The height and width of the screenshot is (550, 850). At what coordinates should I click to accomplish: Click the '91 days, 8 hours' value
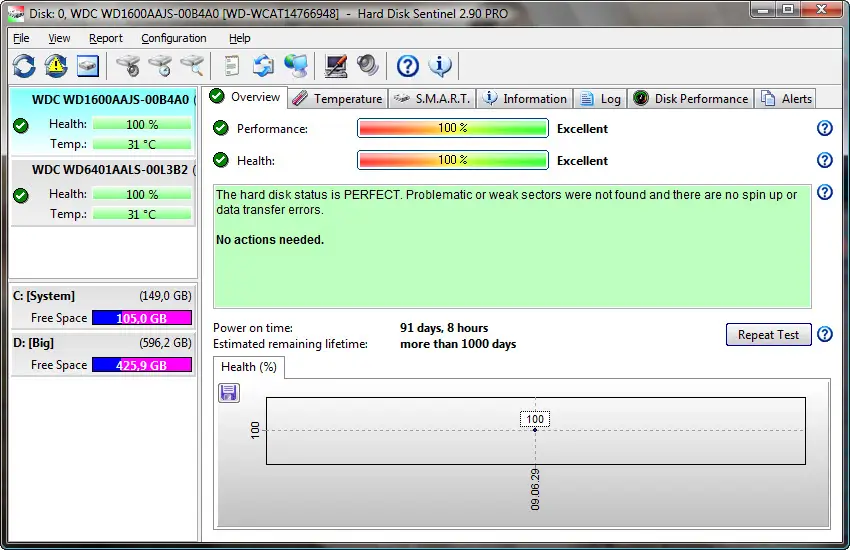(x=444, y=328)
